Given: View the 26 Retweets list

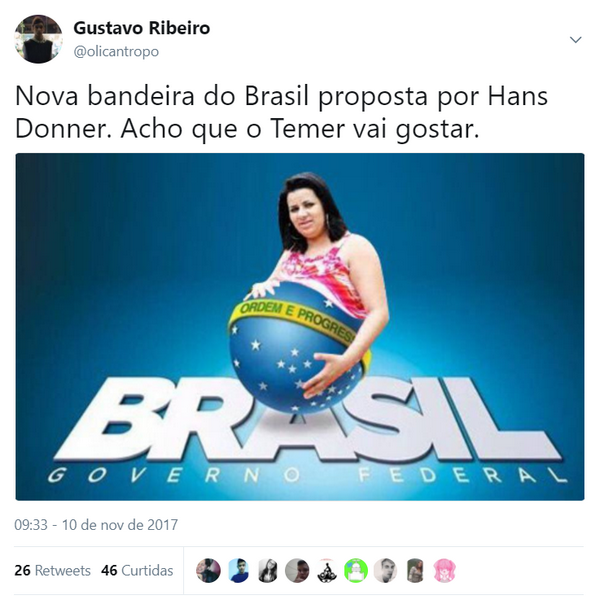Looking at the screenshot, I should click(x=52, y=570).
